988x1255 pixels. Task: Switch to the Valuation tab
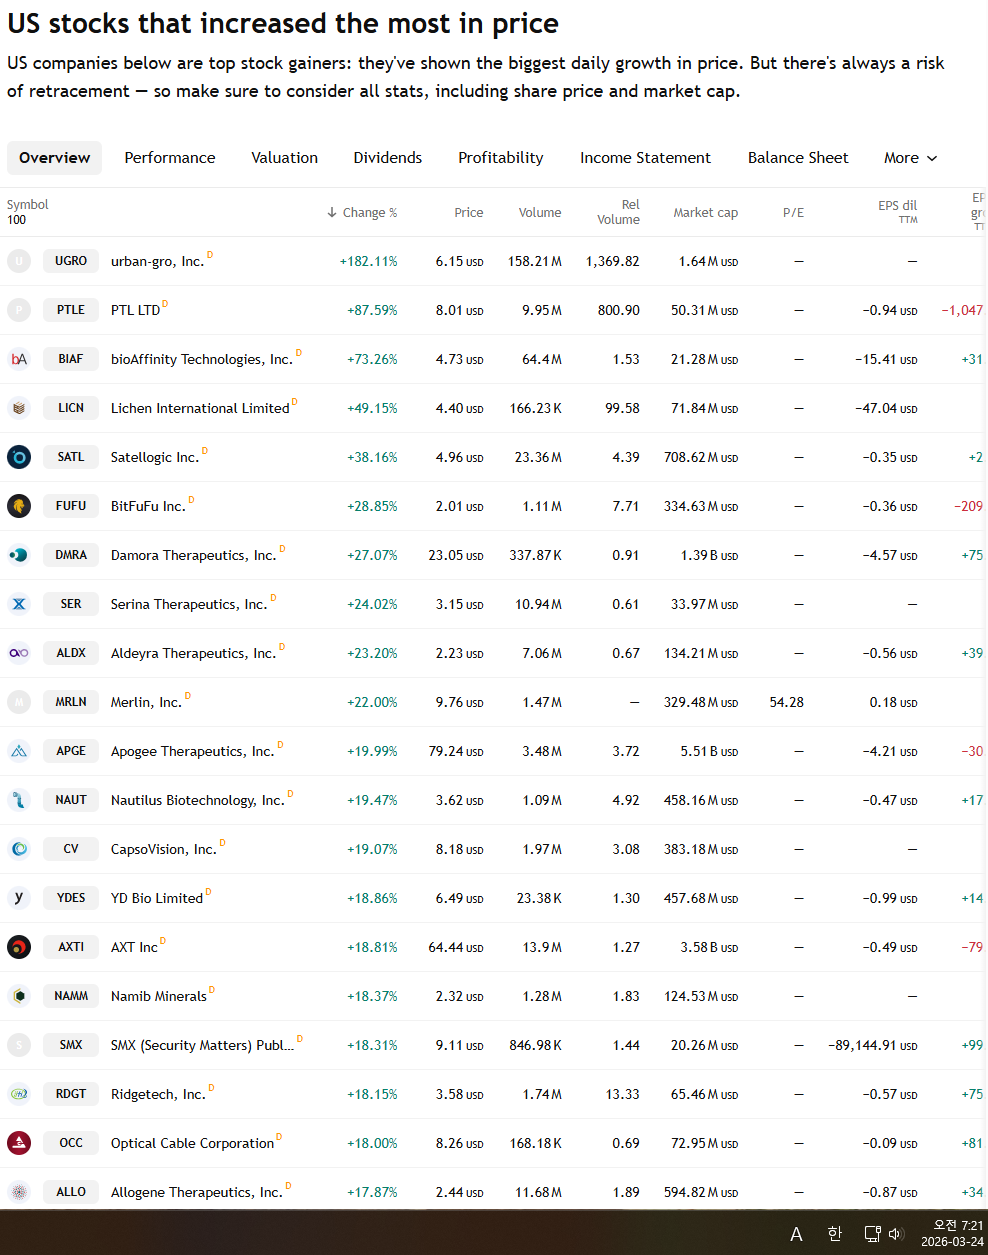285,158
